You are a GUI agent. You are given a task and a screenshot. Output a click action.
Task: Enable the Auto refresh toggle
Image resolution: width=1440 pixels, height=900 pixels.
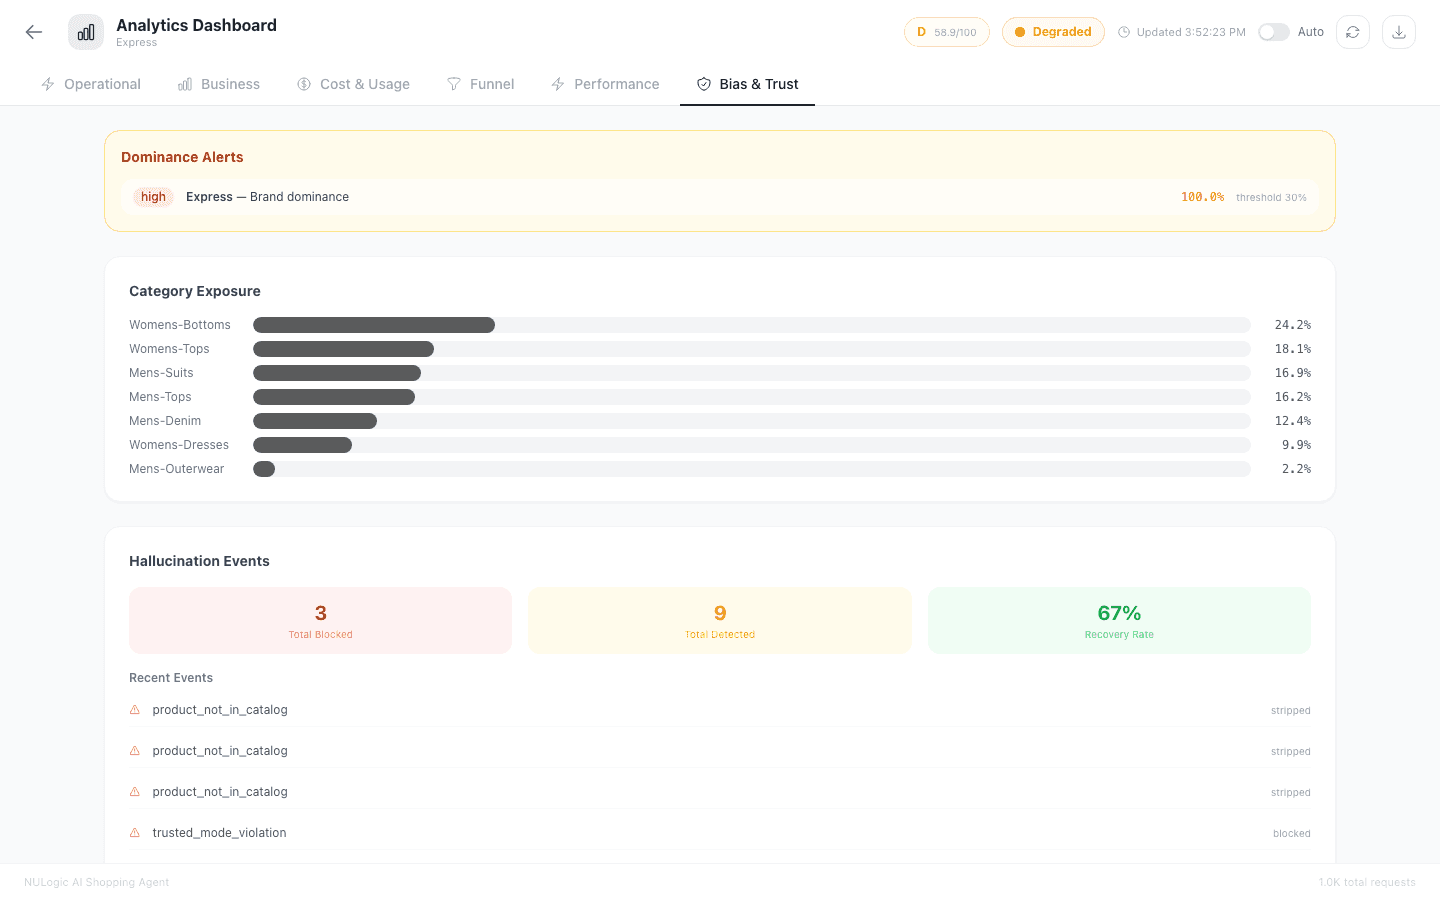click(1273, 31)
